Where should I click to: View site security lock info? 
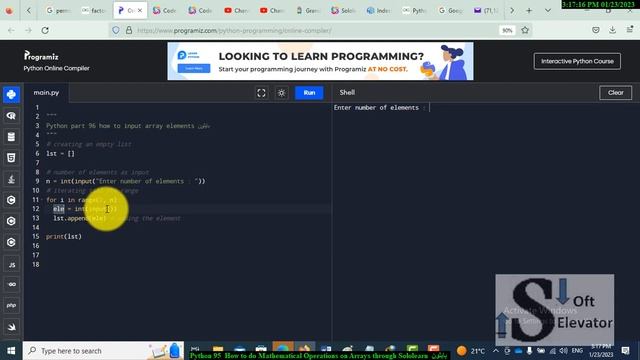129,30
